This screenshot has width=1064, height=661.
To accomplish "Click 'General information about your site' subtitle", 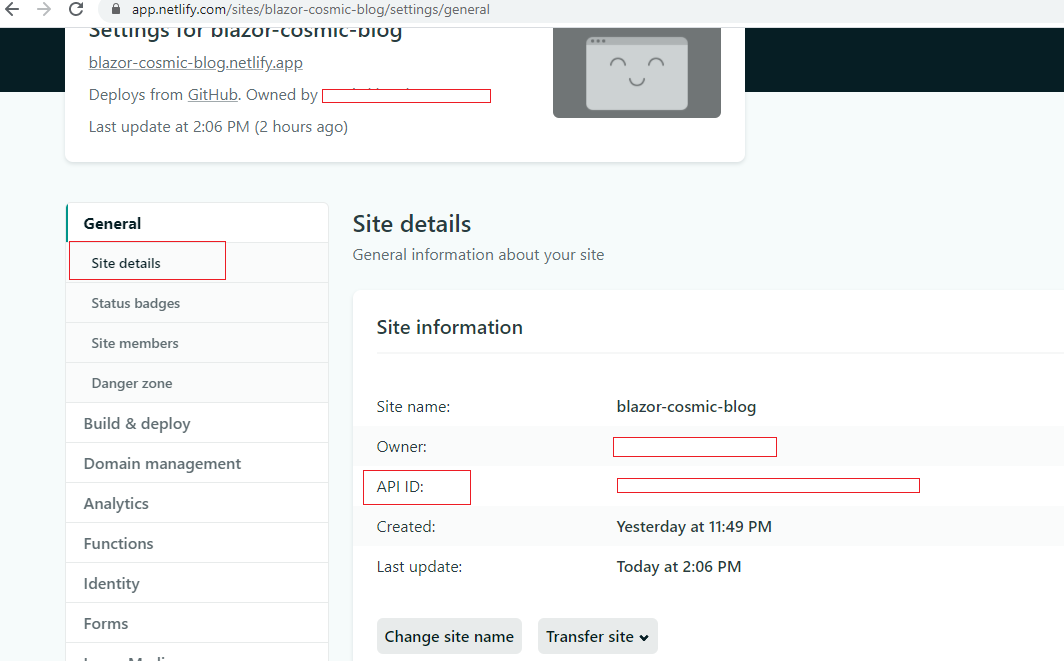I will click(478, 254).
